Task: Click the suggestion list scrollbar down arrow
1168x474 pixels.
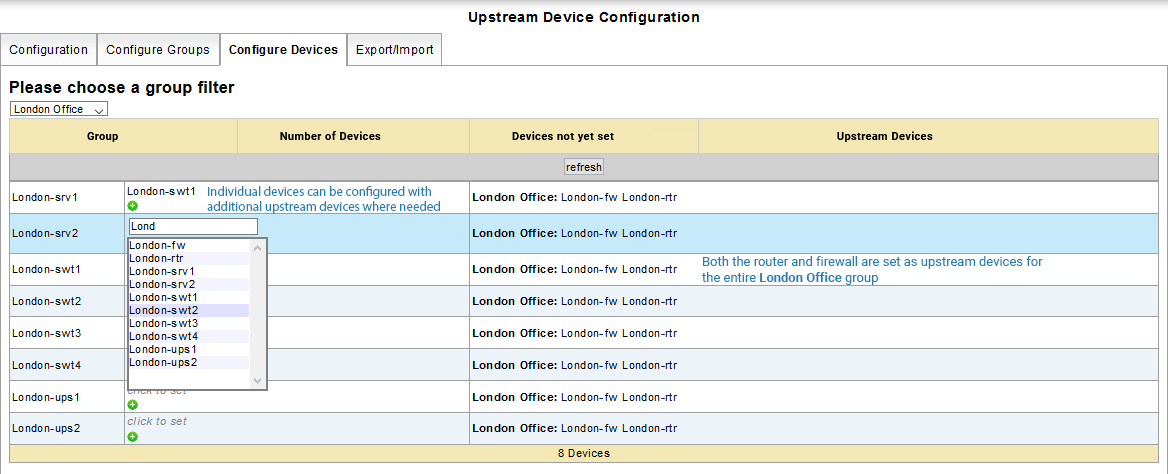Action: coord(257,380)
